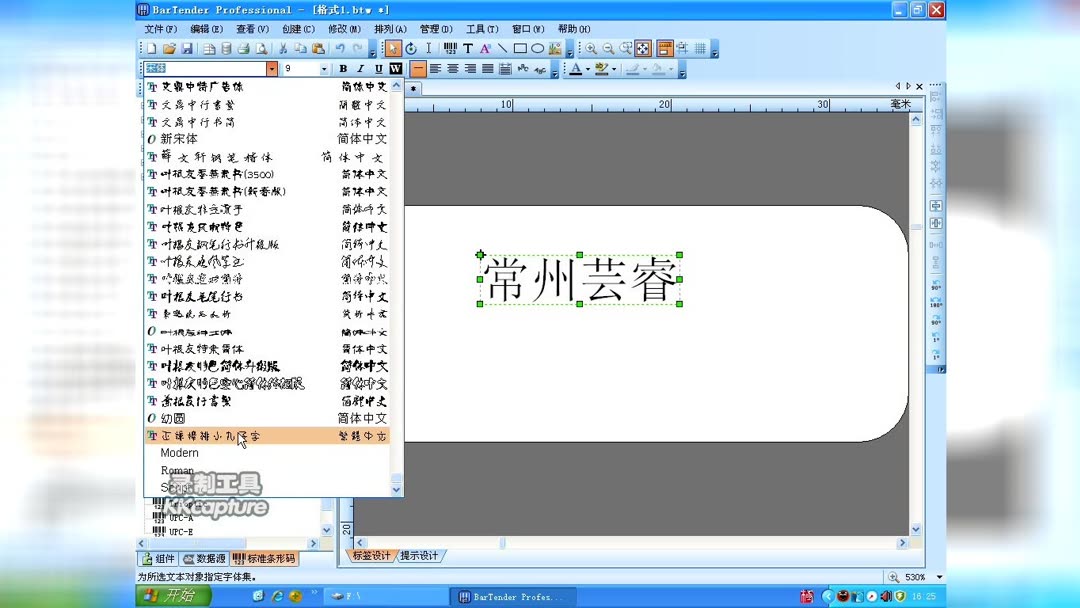Select the rectangle drawing tool
Viewport: 1080px width, 608px height.
click(x=521, y=48)
